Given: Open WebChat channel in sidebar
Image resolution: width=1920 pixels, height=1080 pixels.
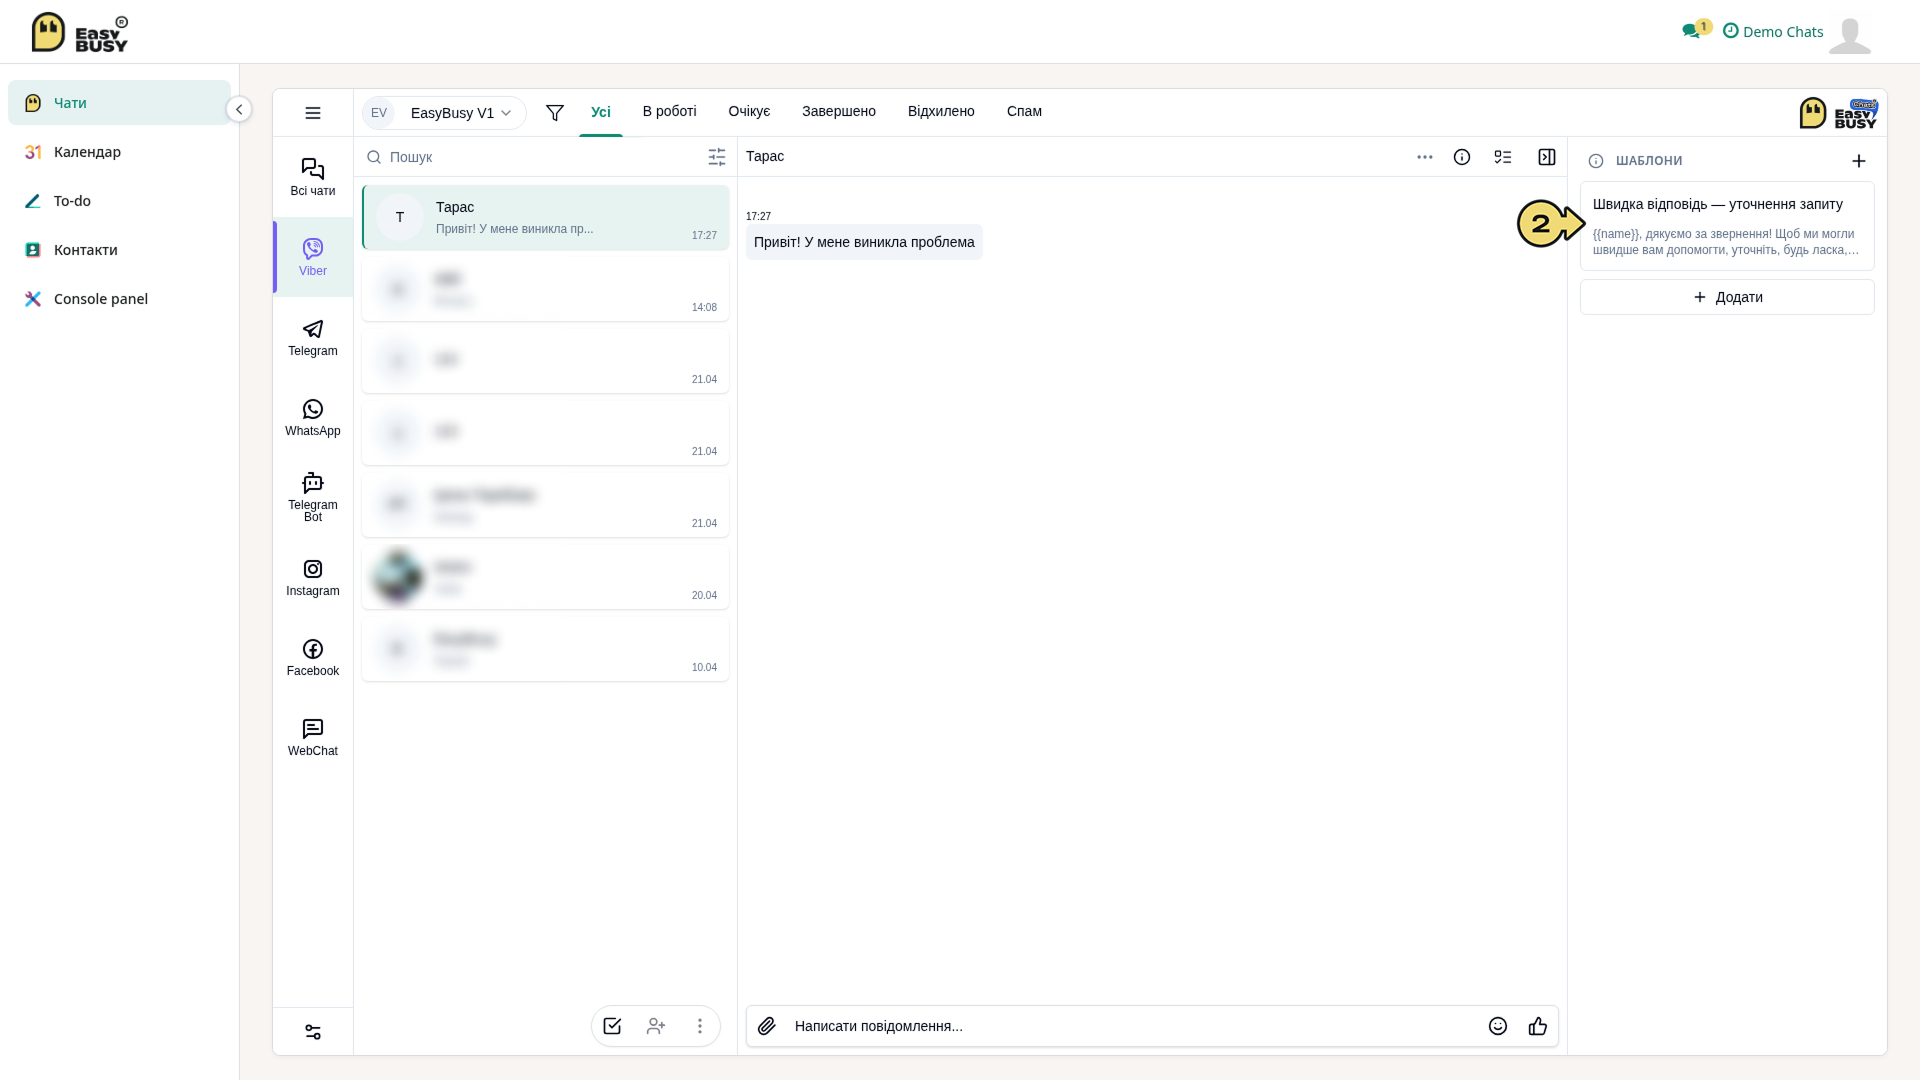Looking at the screenshot, I should [x=313, y=737].
